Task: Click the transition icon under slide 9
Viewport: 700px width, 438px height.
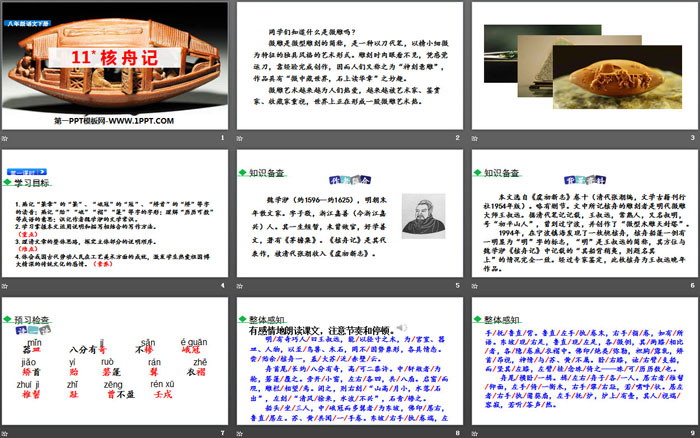Action: (475, 430)
